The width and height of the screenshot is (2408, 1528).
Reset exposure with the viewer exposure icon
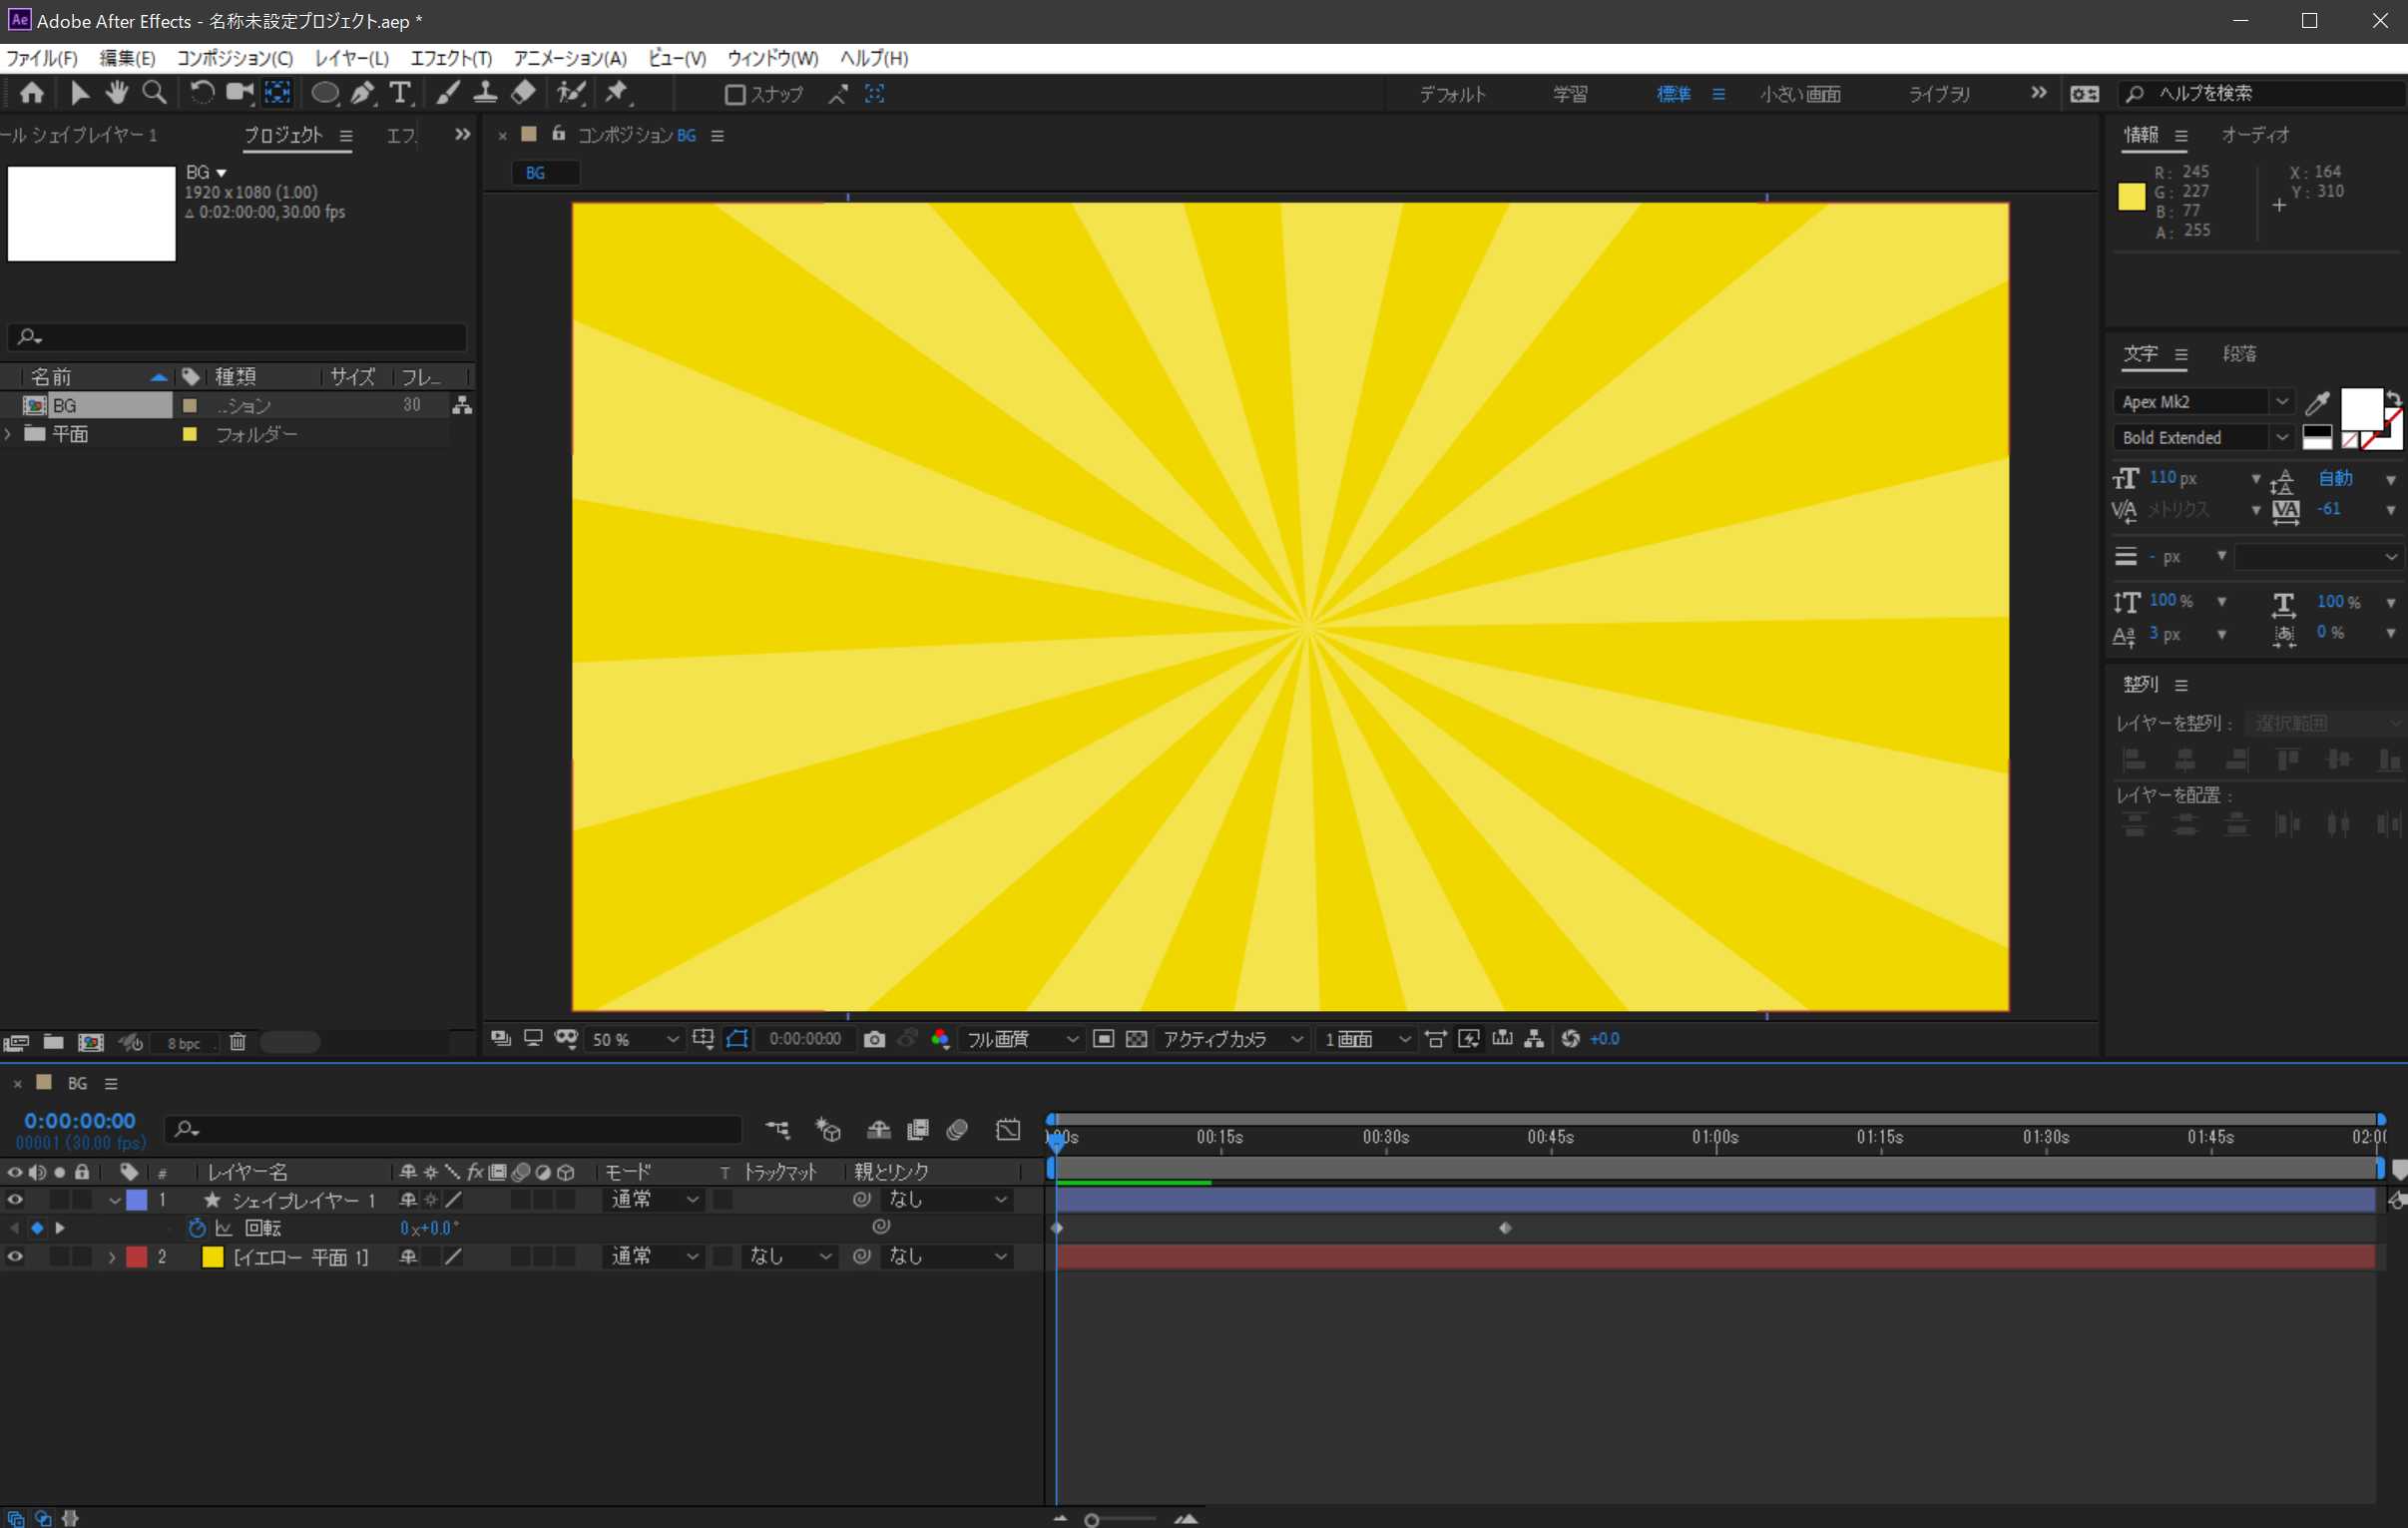click(1570, 1039)
